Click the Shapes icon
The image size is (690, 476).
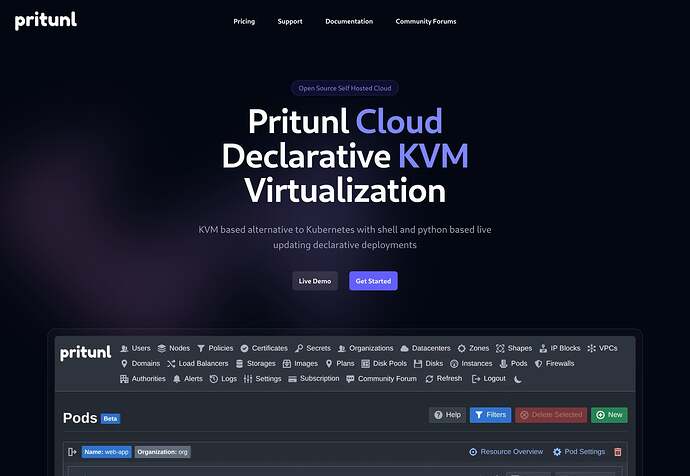pos(500,348)
